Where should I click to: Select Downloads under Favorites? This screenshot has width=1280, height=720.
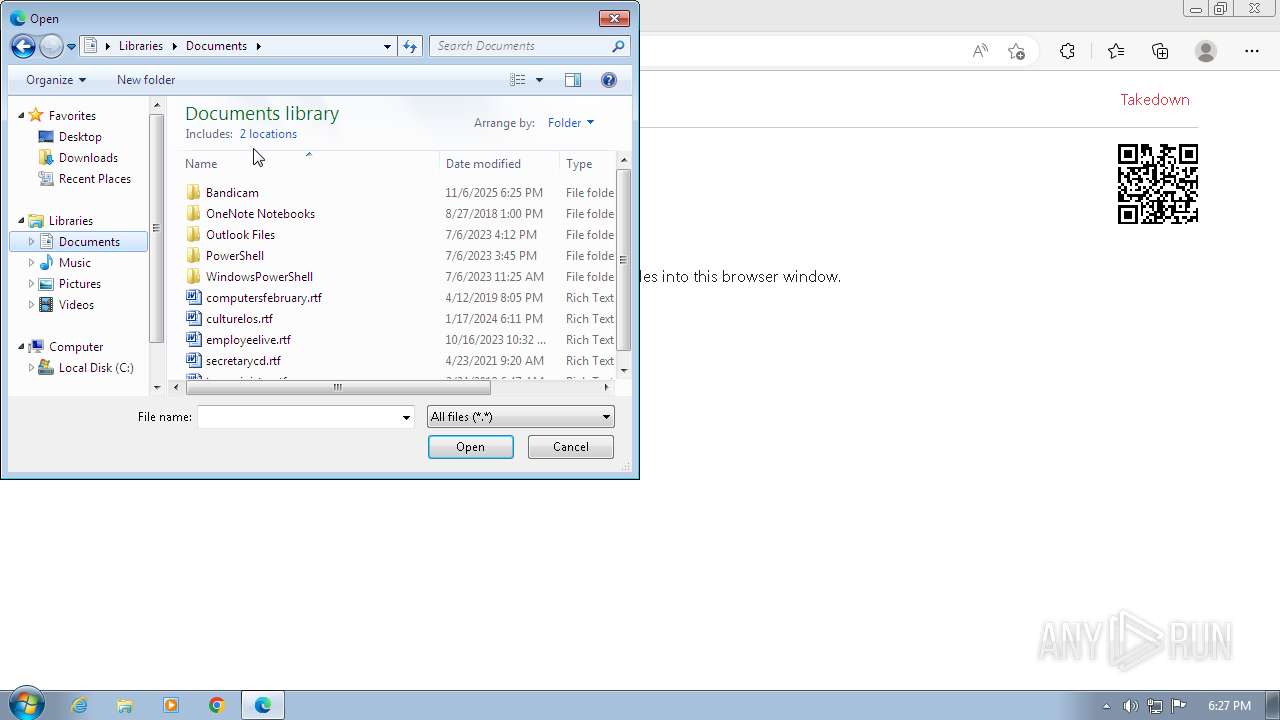point(88,158)
